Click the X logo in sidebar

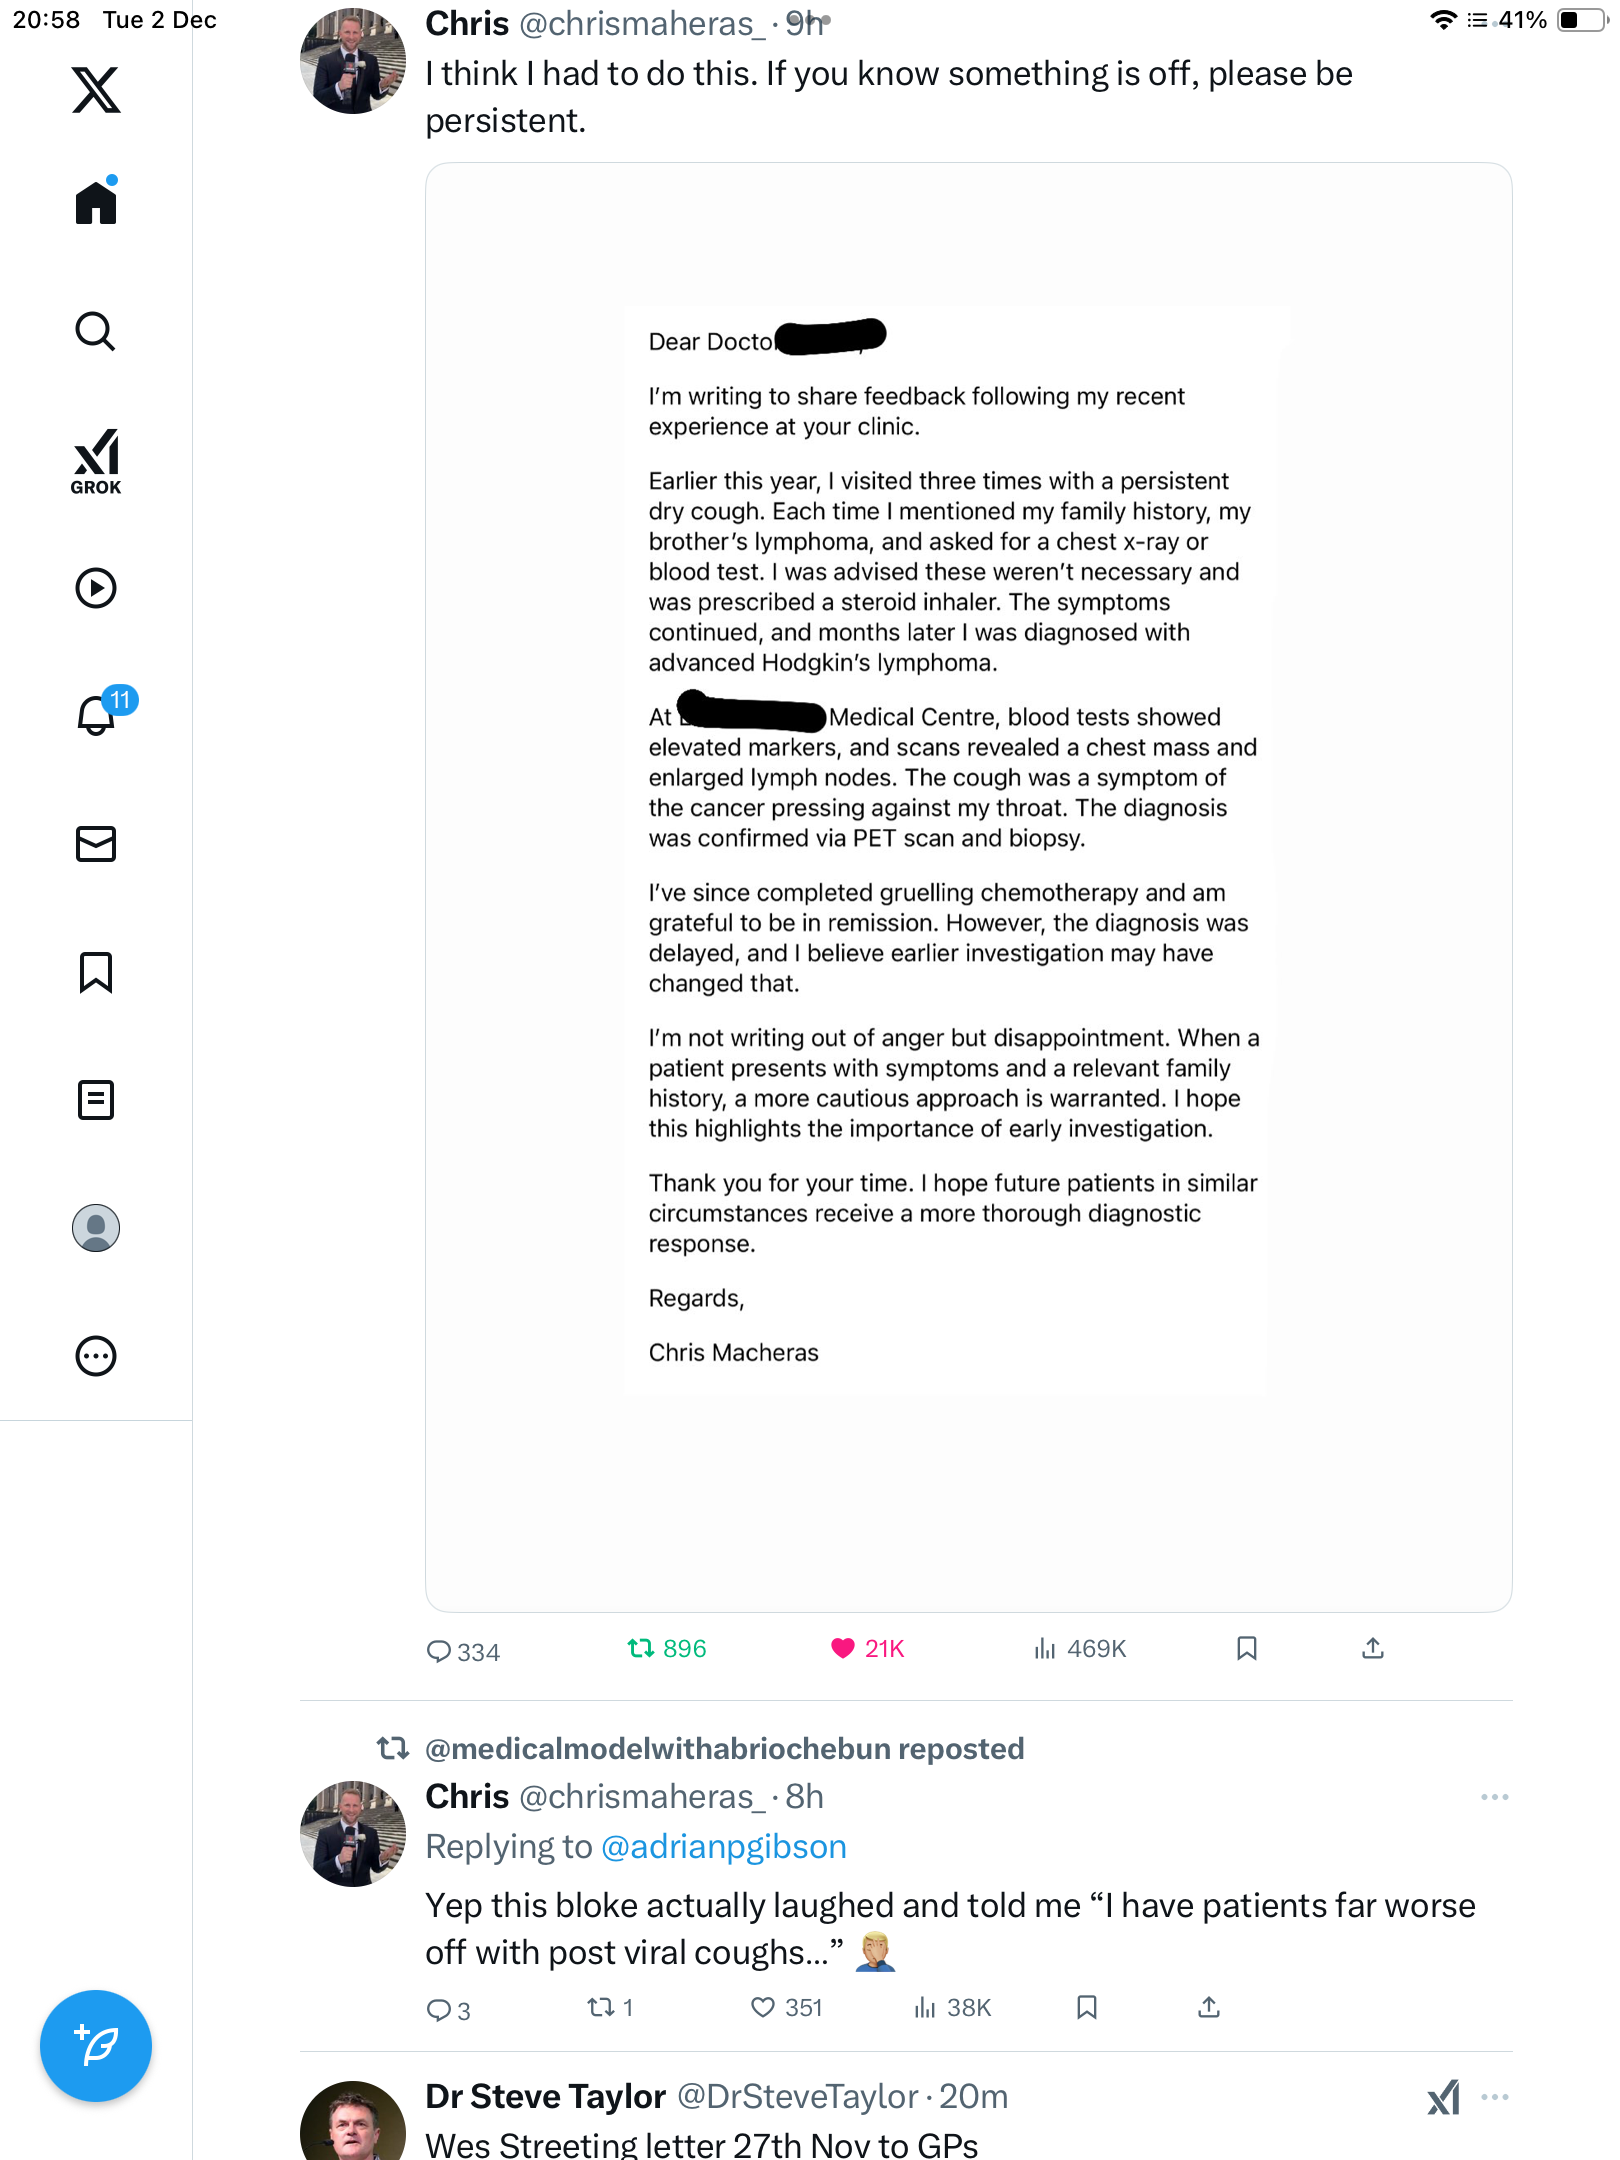tap(96, 90)
